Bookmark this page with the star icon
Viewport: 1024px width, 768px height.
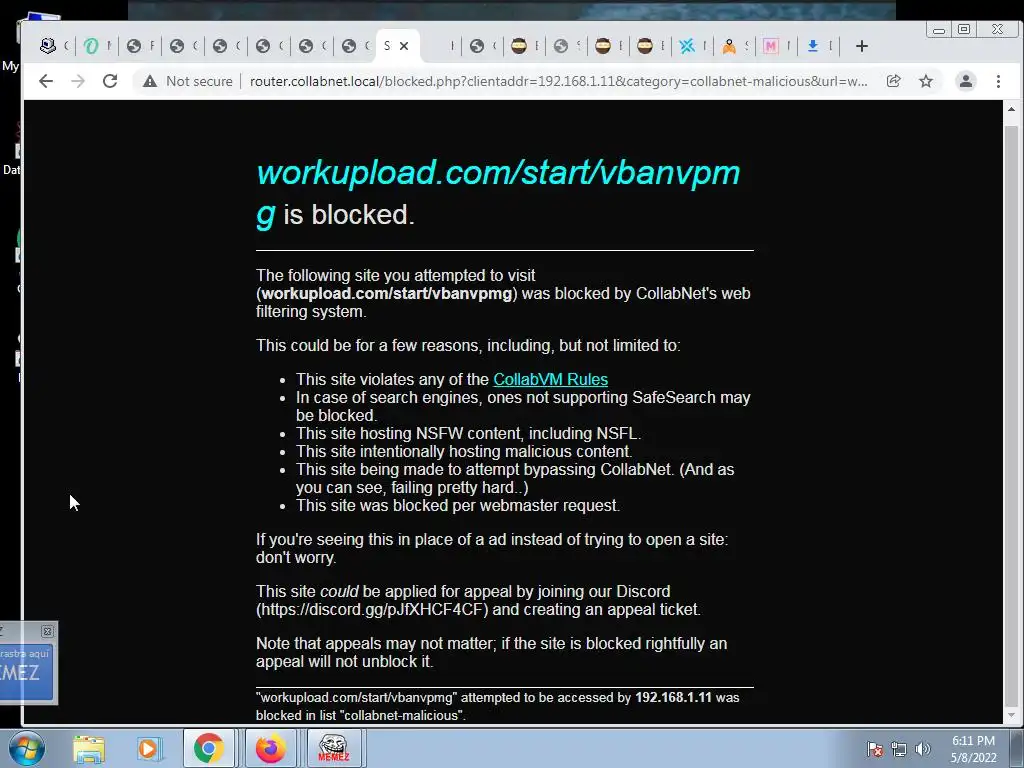coord(926,81)
